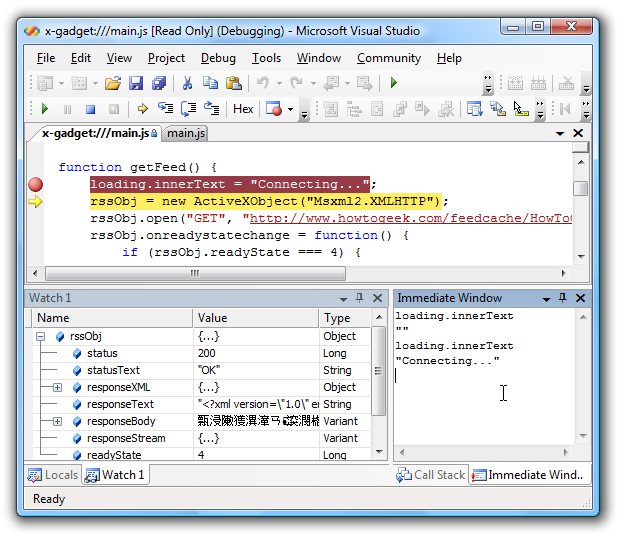Open the Immediate Window position dropdown
Viewport: 618px width, 534px height.
point(546,299)
